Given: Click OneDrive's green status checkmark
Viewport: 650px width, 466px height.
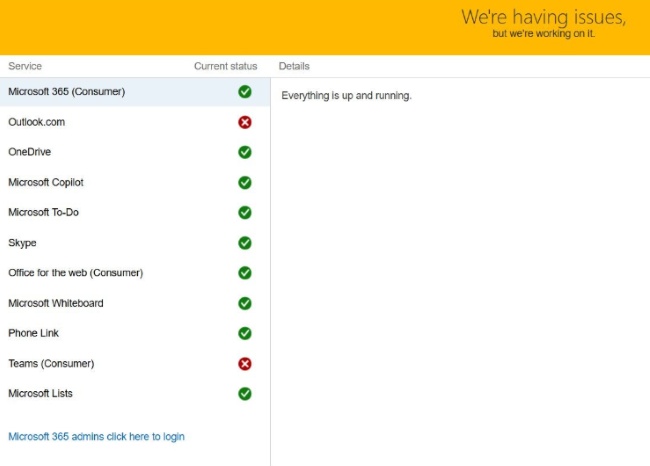Looking at the screenshot, I should (x=245, y=152).
